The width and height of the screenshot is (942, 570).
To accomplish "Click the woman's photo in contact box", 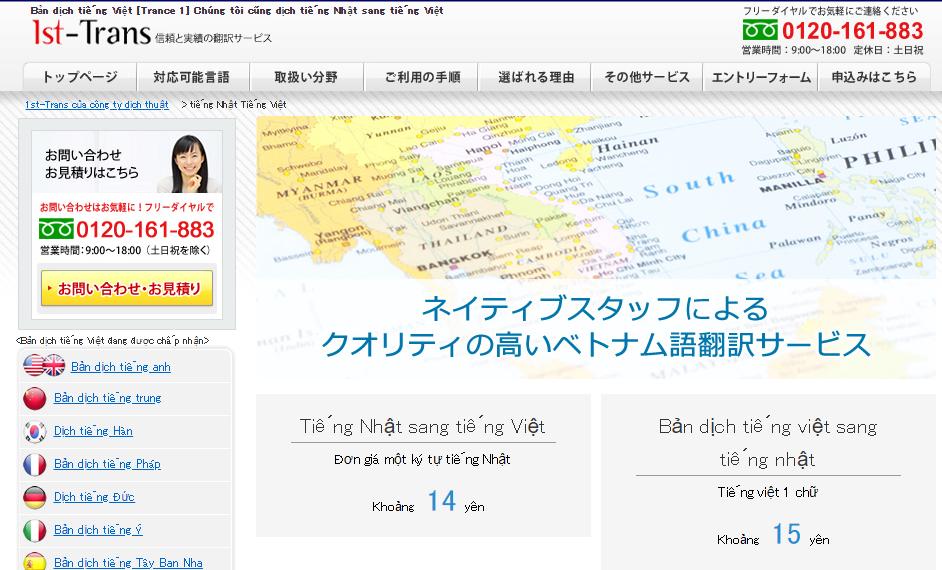I will coord(189,163).
